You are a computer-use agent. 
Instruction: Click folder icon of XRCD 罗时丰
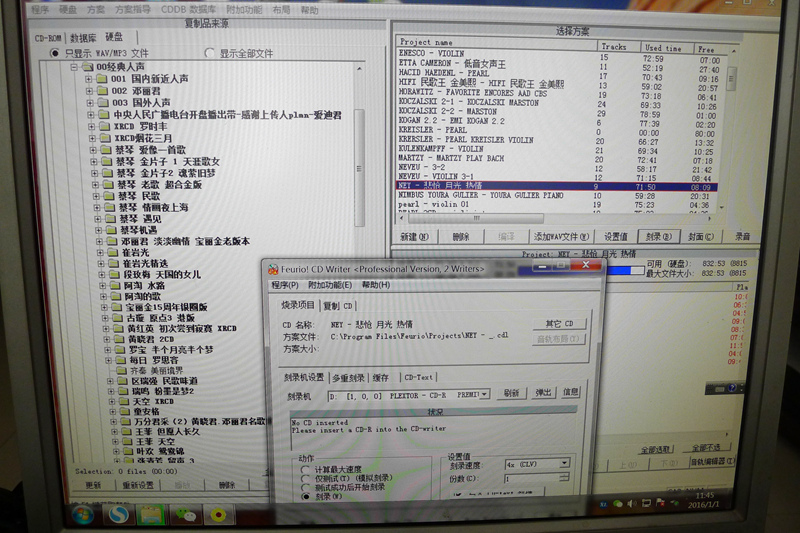pyautogui.click(x=105, y=126)
